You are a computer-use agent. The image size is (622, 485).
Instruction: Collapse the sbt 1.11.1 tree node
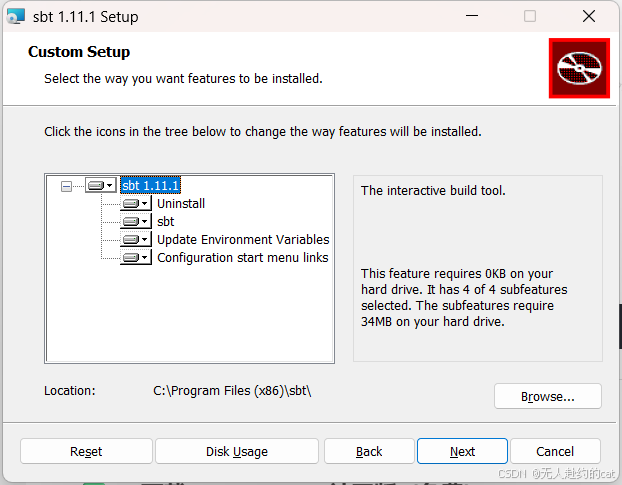(x=66, y=186)
